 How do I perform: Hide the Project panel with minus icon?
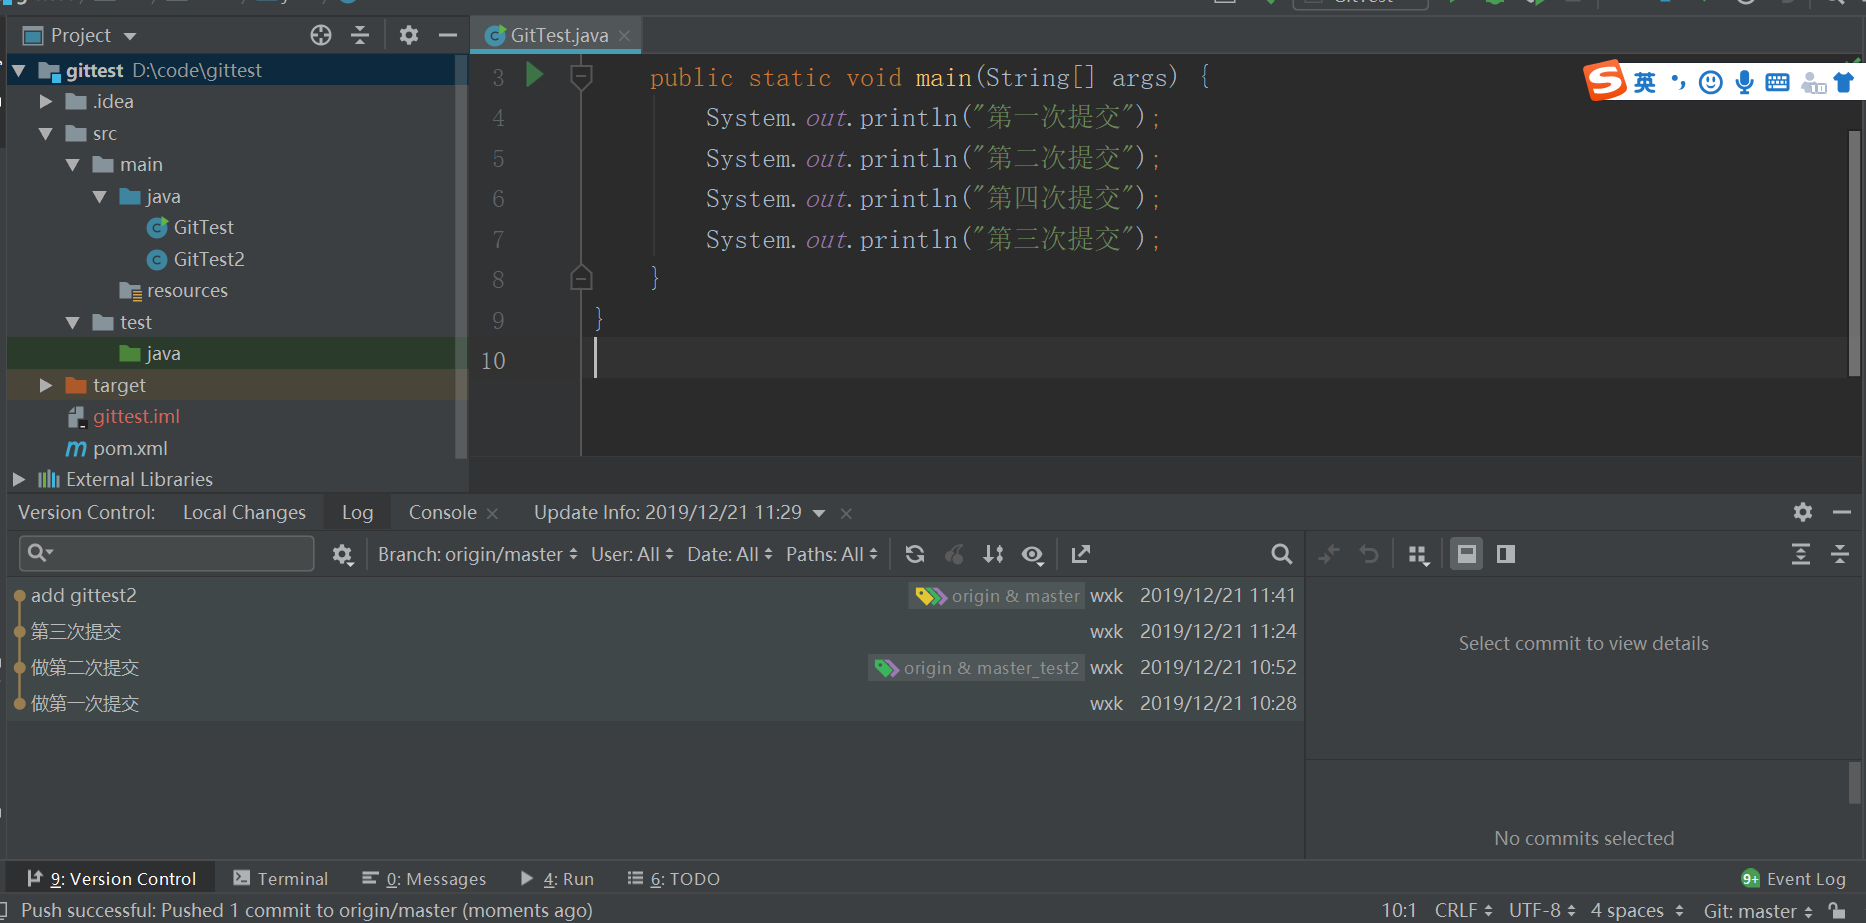pos(448,35)
